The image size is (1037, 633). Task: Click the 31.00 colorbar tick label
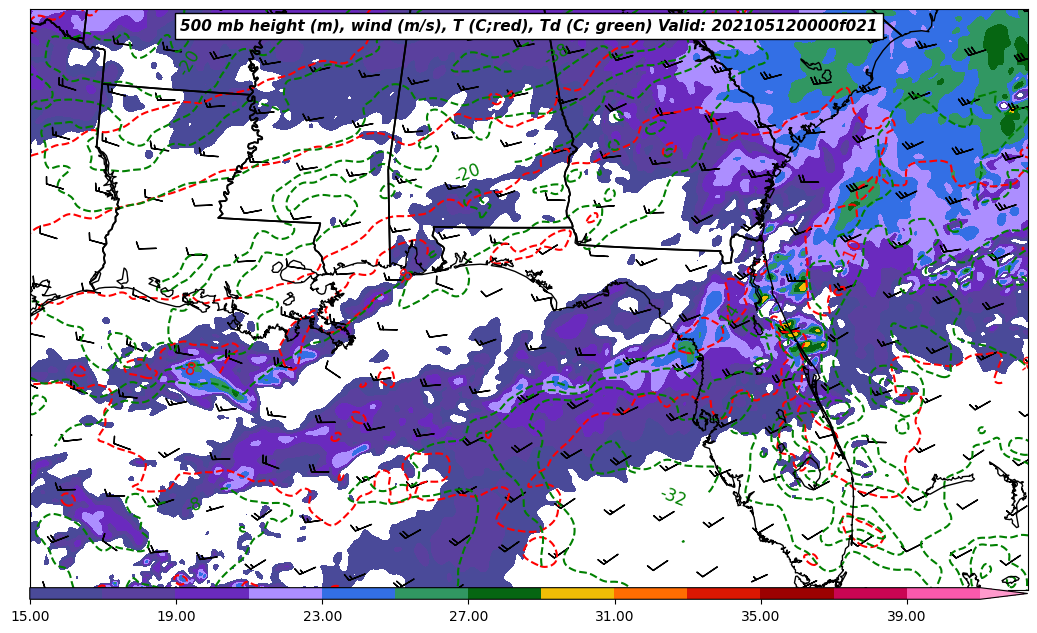tap(614, 616)
